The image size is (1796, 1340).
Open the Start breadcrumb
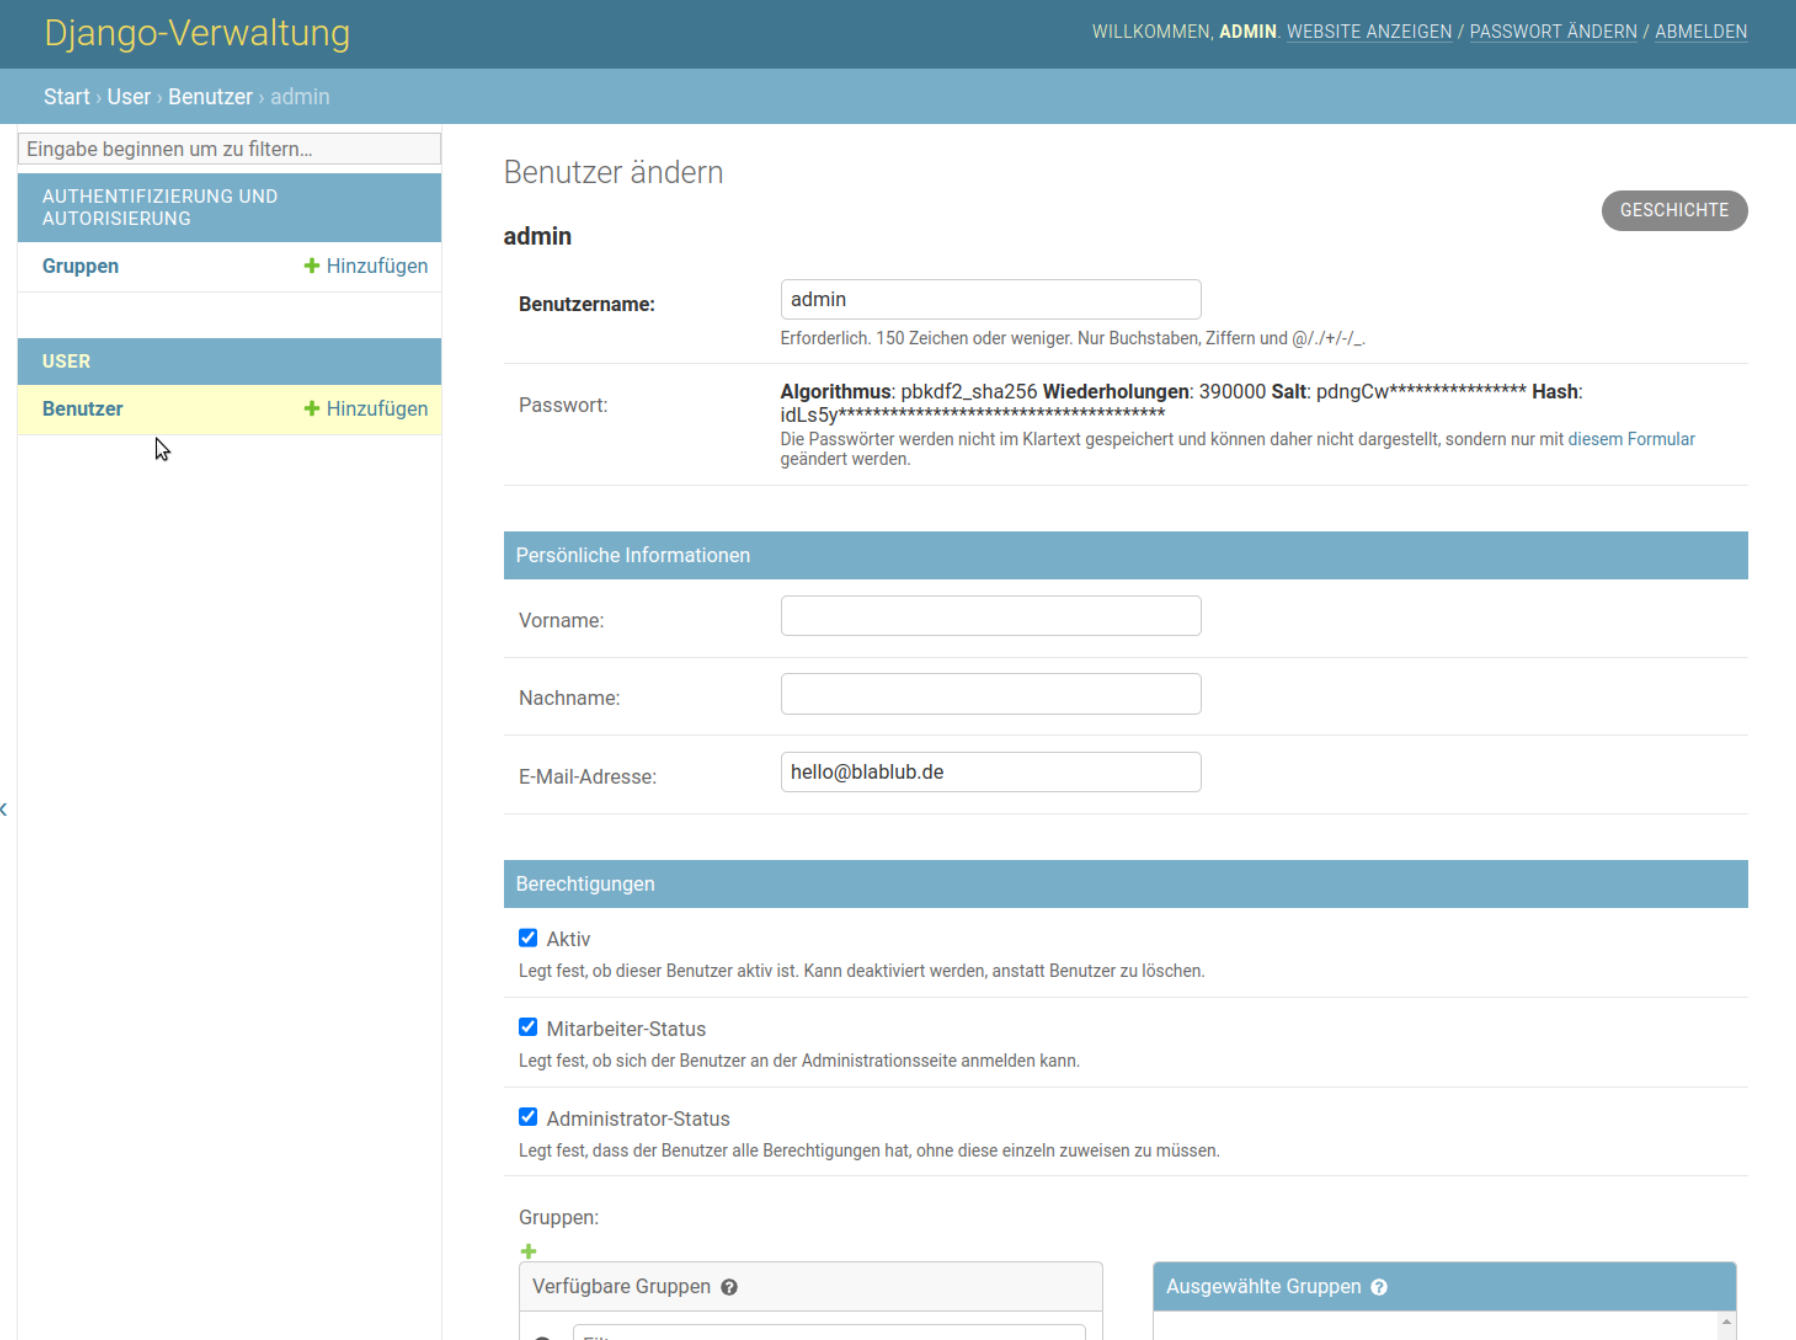(66, 97)
